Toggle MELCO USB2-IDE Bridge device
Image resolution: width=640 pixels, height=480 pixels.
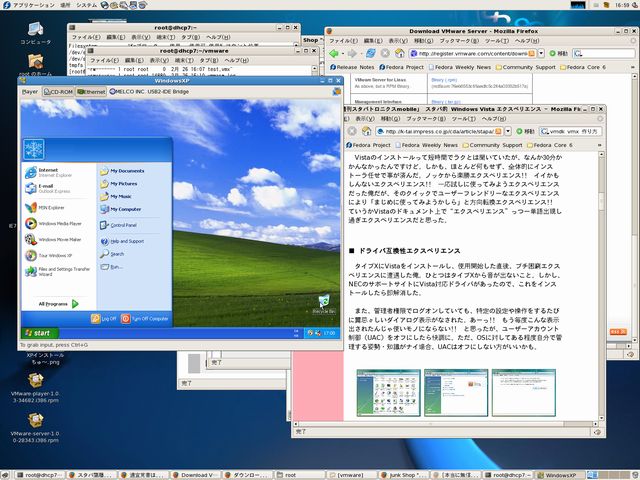click(x=149, y=92)
